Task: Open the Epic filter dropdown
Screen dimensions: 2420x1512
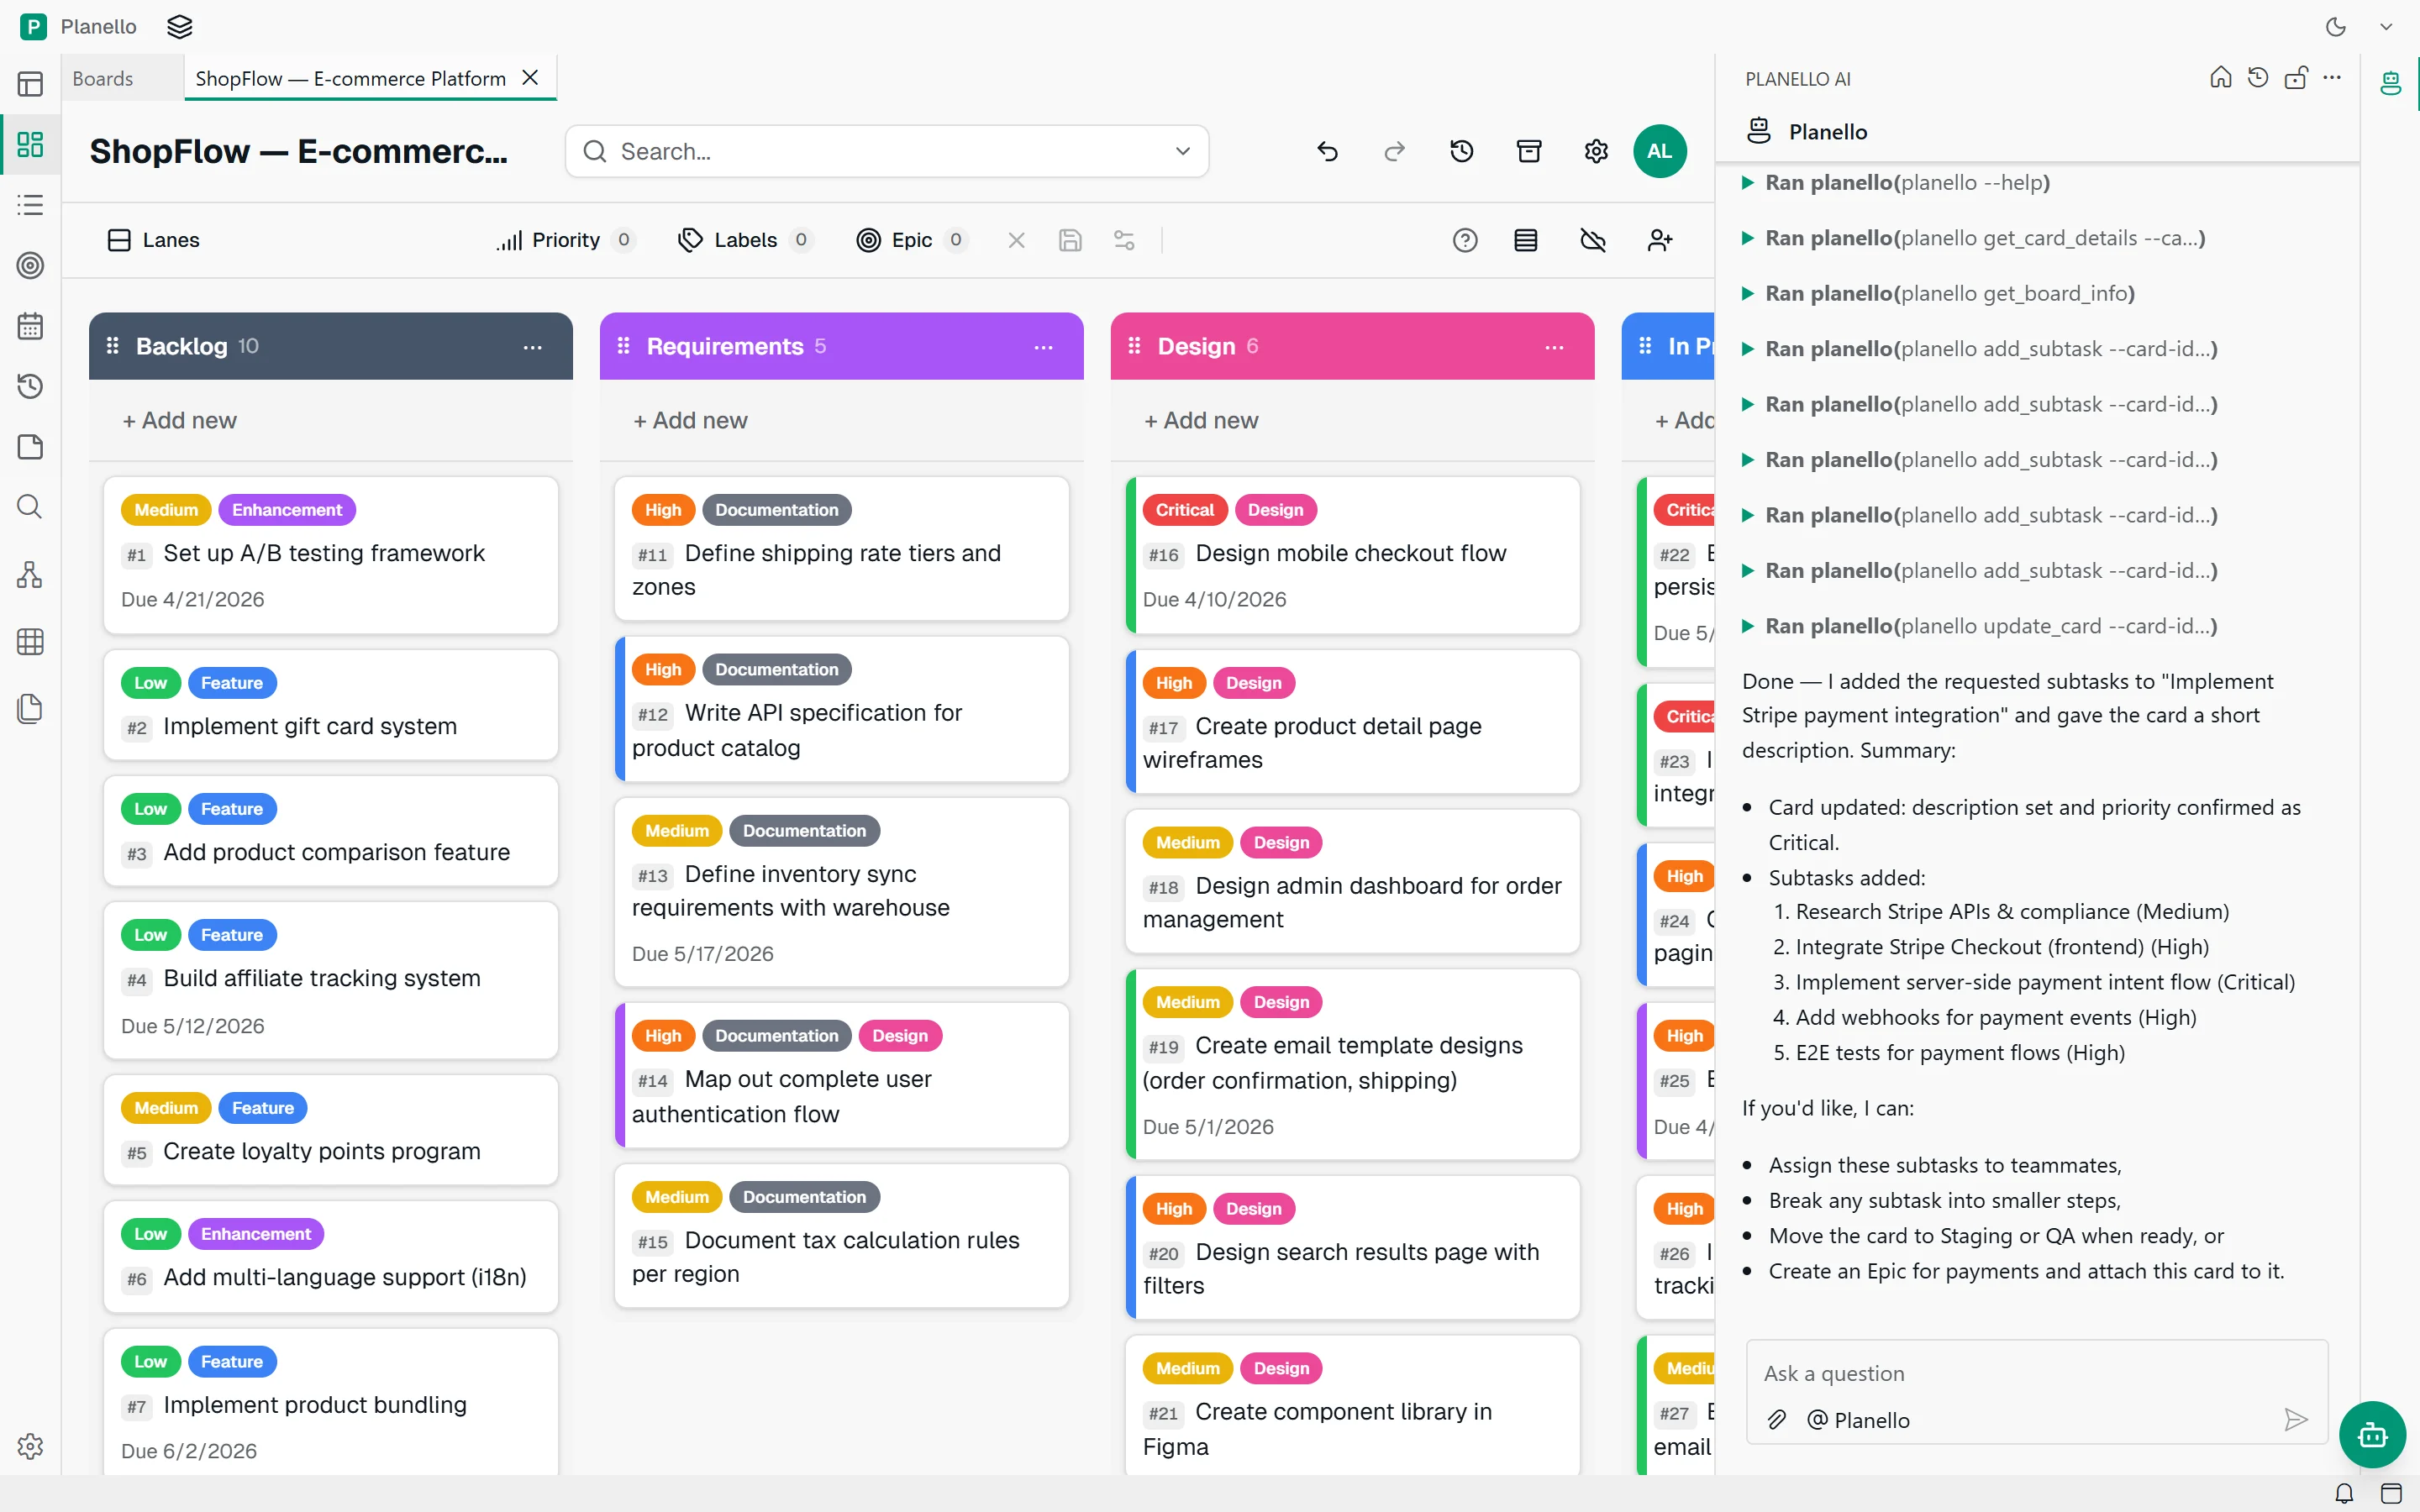Action: pos(912,240)
